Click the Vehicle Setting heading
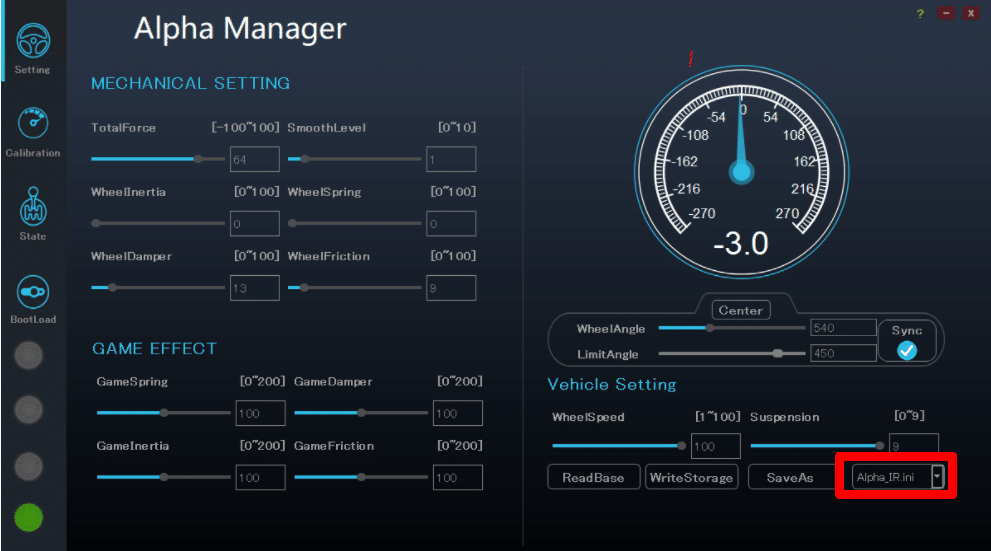 pos(612,384)
